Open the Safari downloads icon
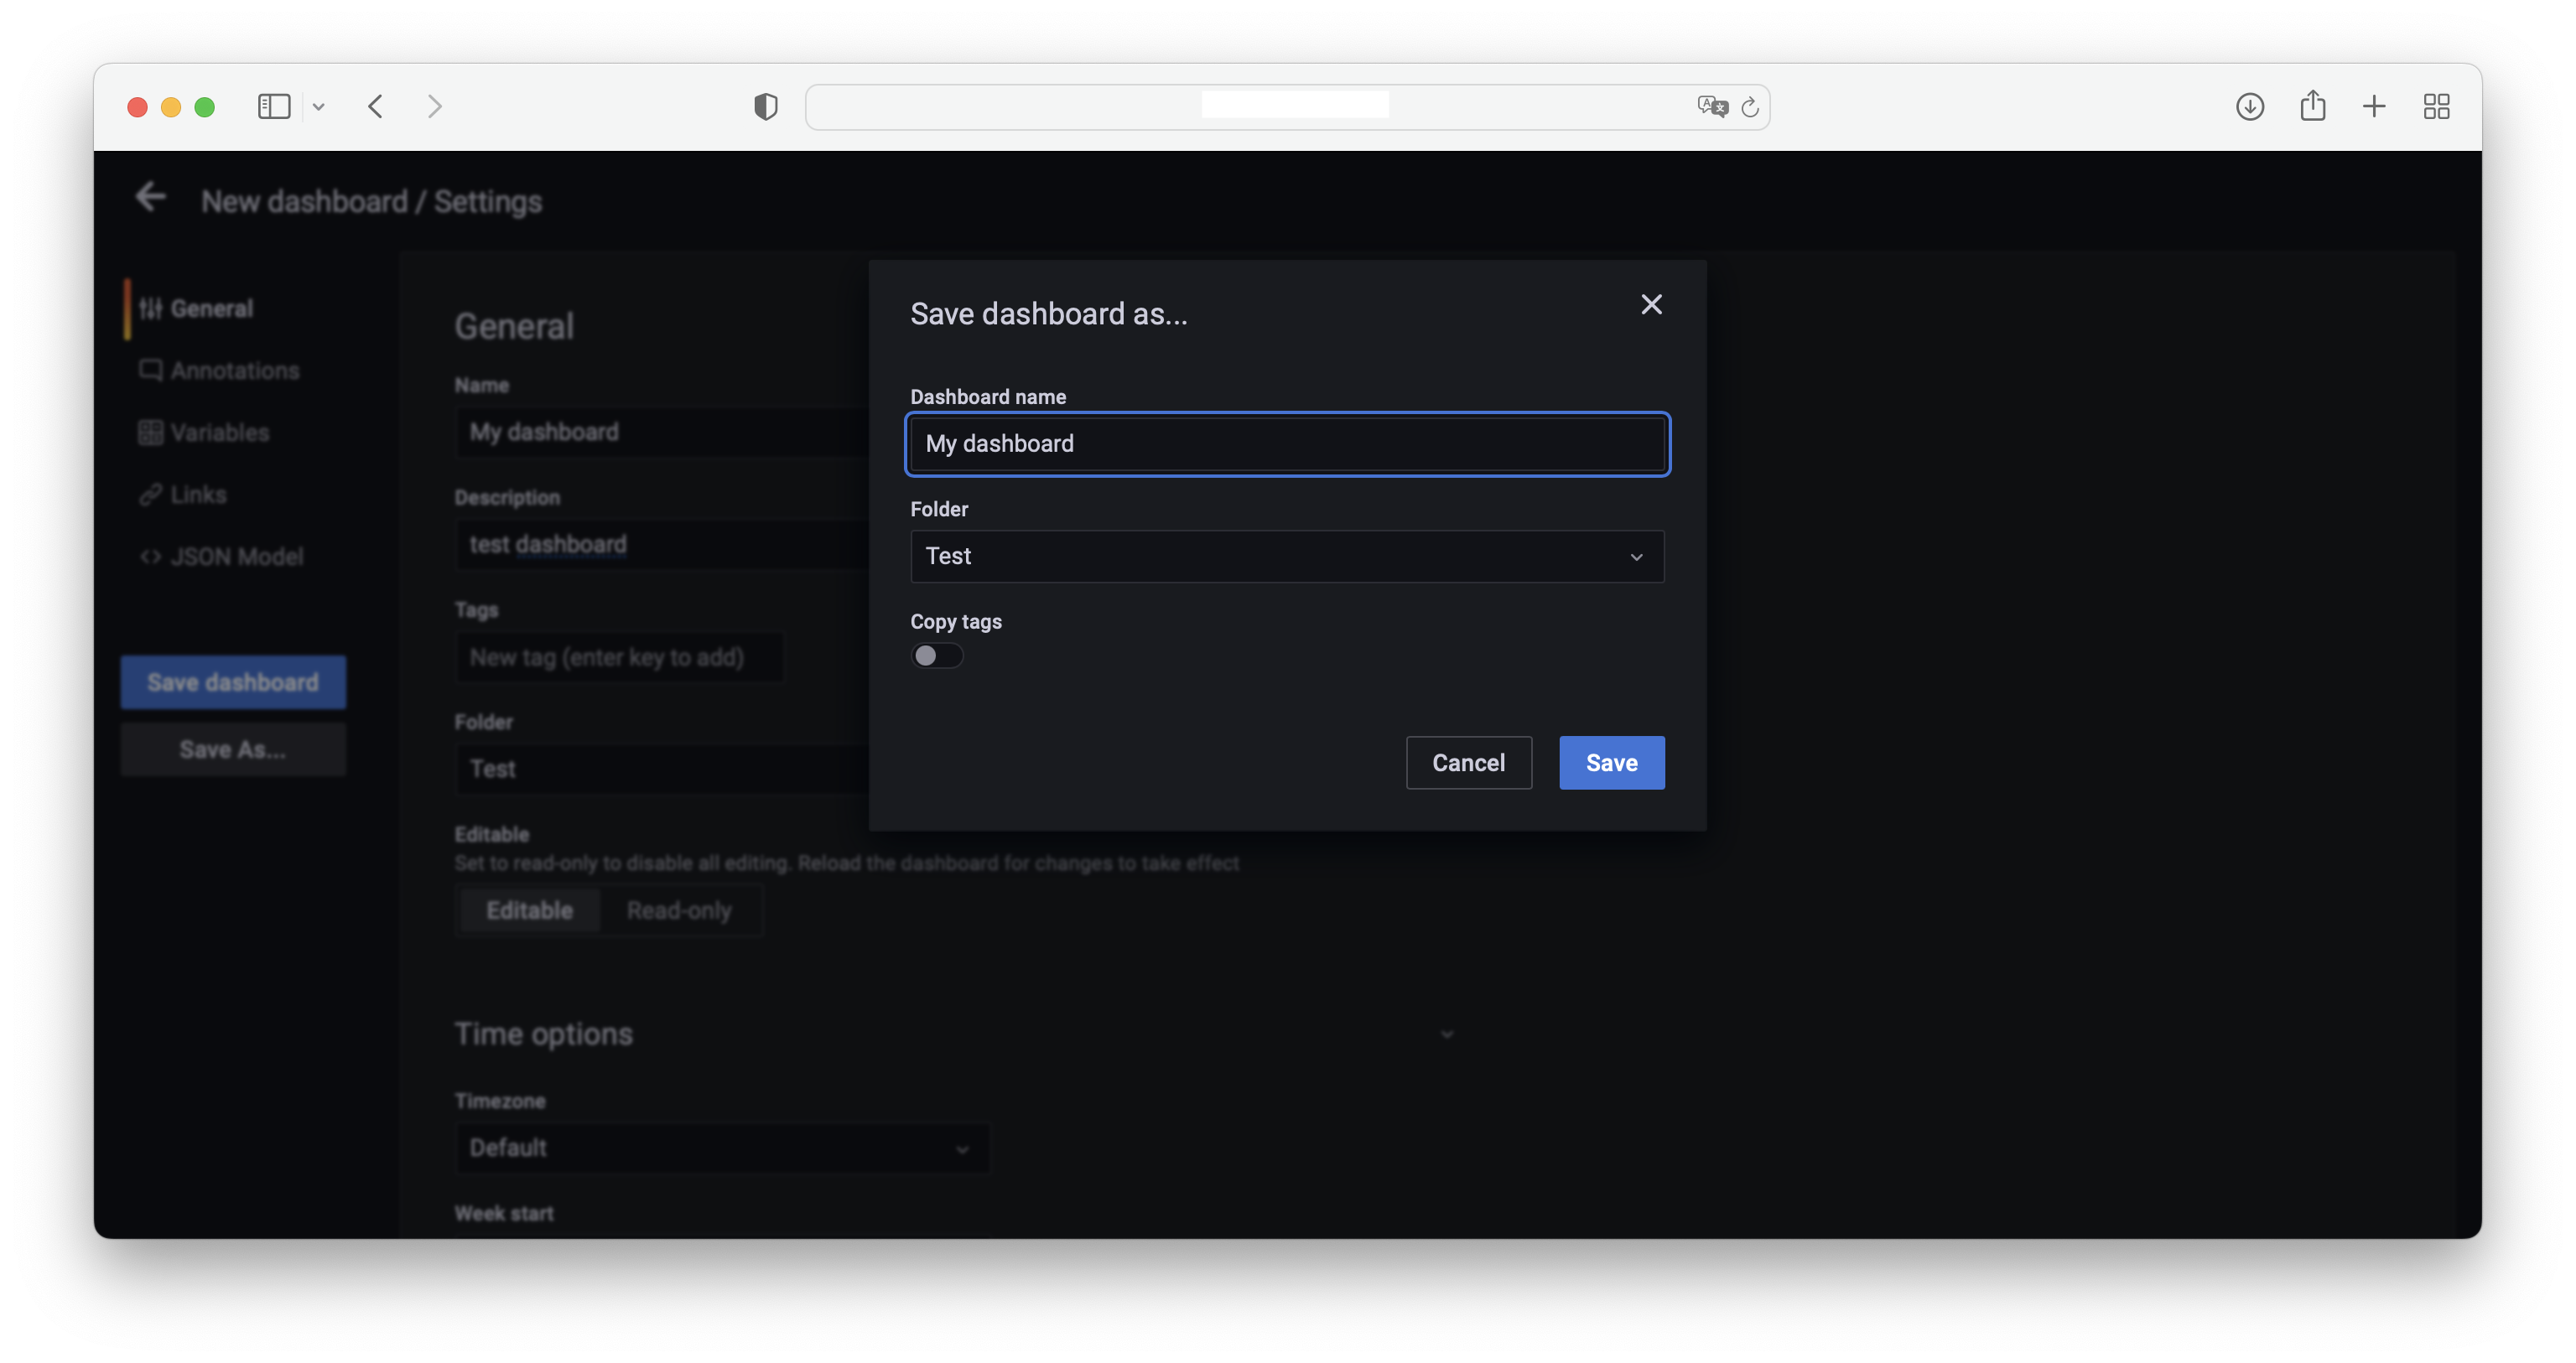 2250,106
